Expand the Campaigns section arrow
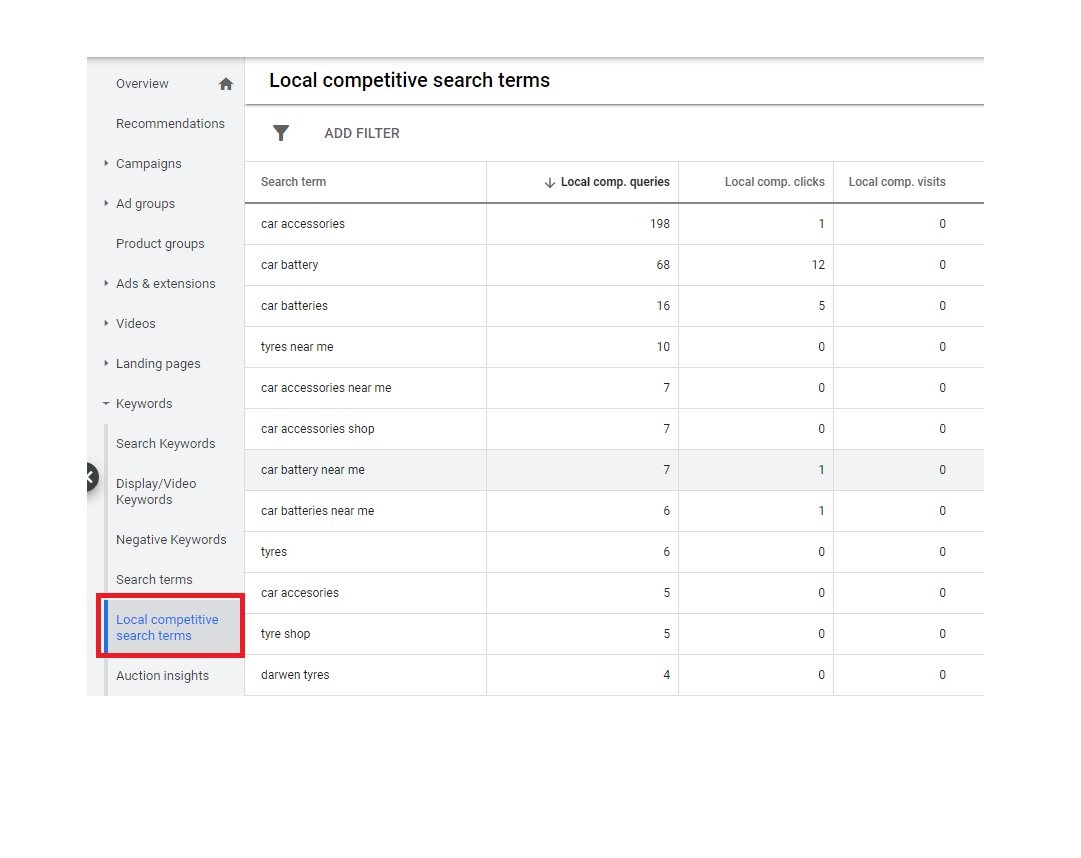The width and height of the screenshot is (1081, 858). pos(106,163)
